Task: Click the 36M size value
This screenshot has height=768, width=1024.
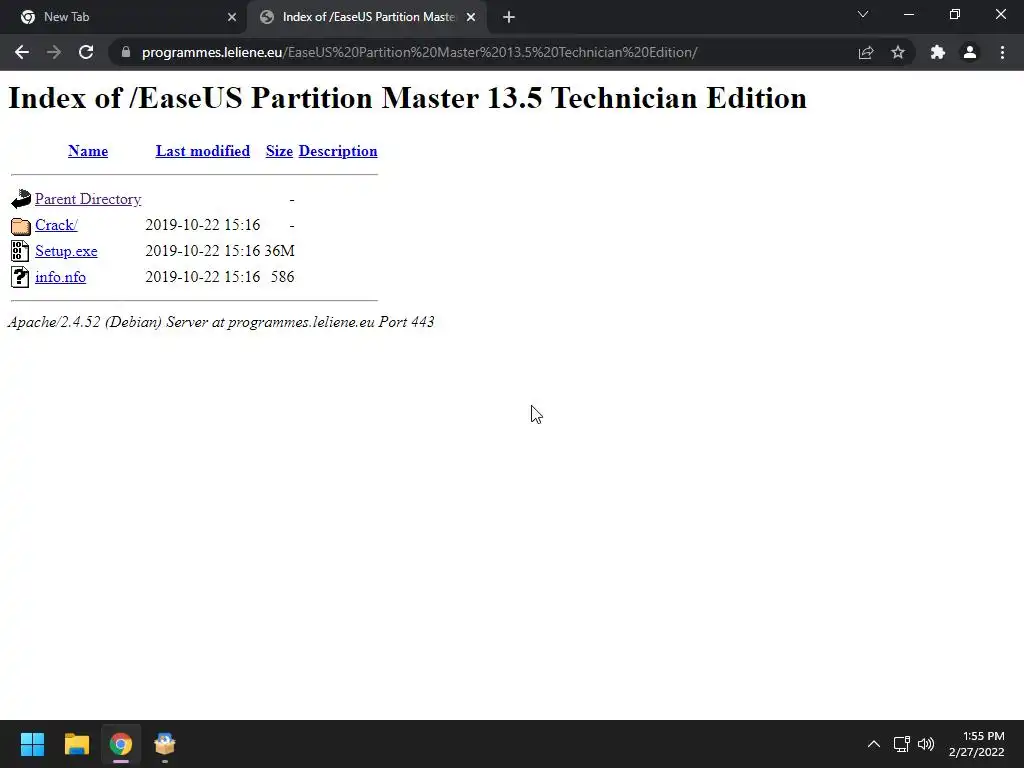Action: tap(280, 251)
